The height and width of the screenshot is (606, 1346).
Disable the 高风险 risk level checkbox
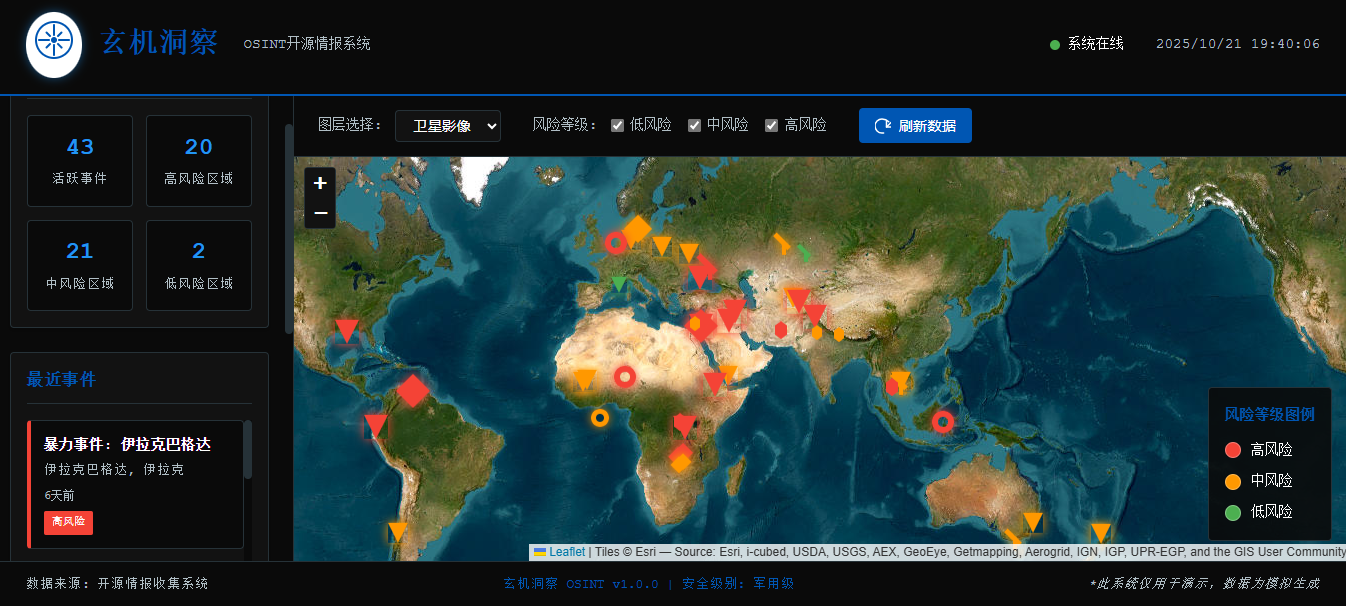click(771, 126)
